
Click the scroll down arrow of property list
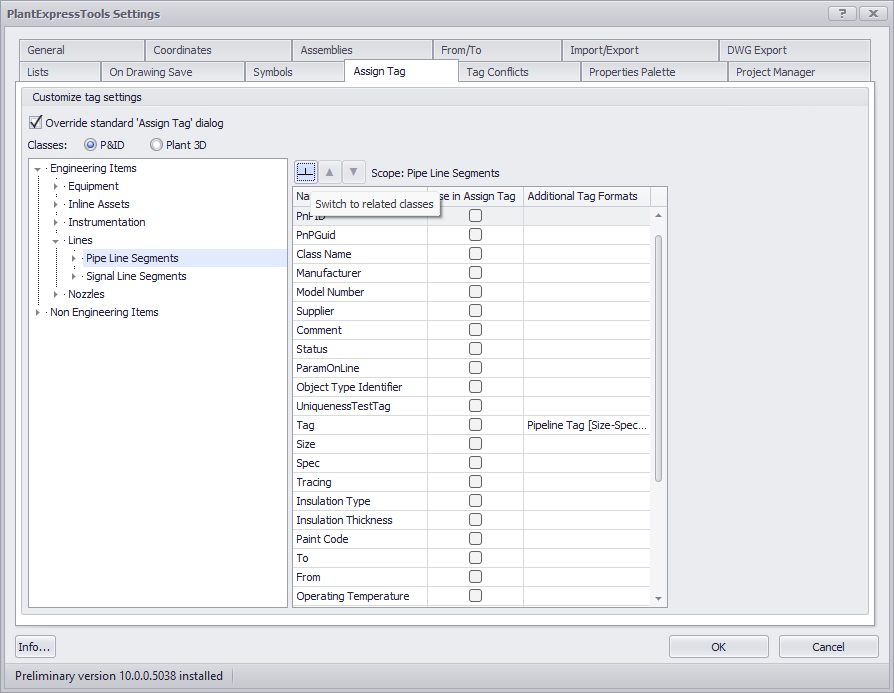pos(659,598)
